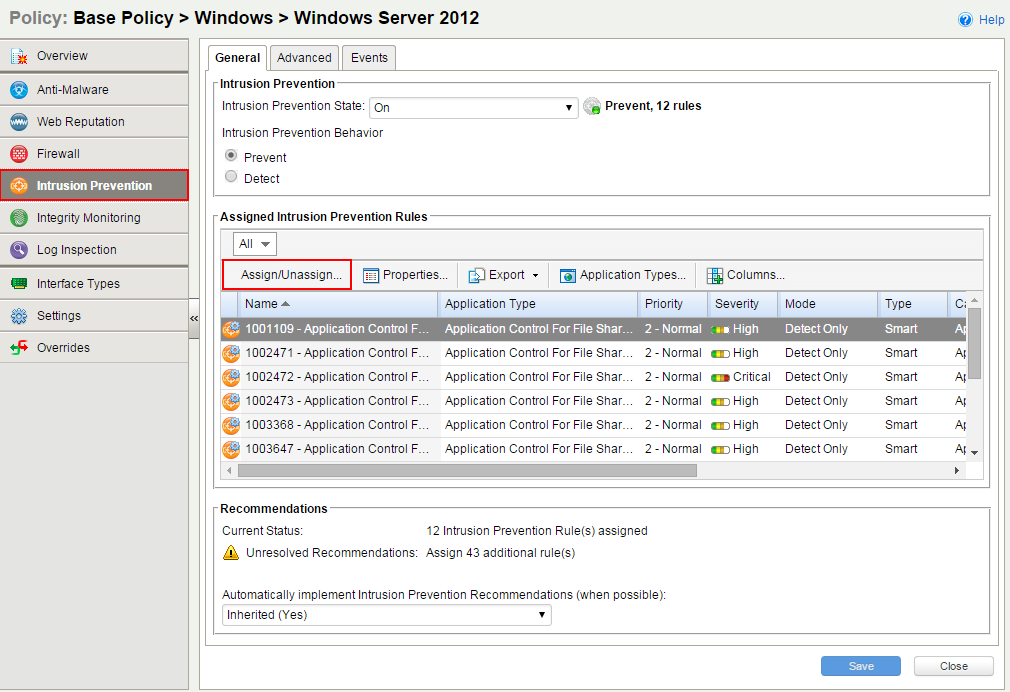Click the Critical severity cell for rule 1002472

tap(743, 377)
